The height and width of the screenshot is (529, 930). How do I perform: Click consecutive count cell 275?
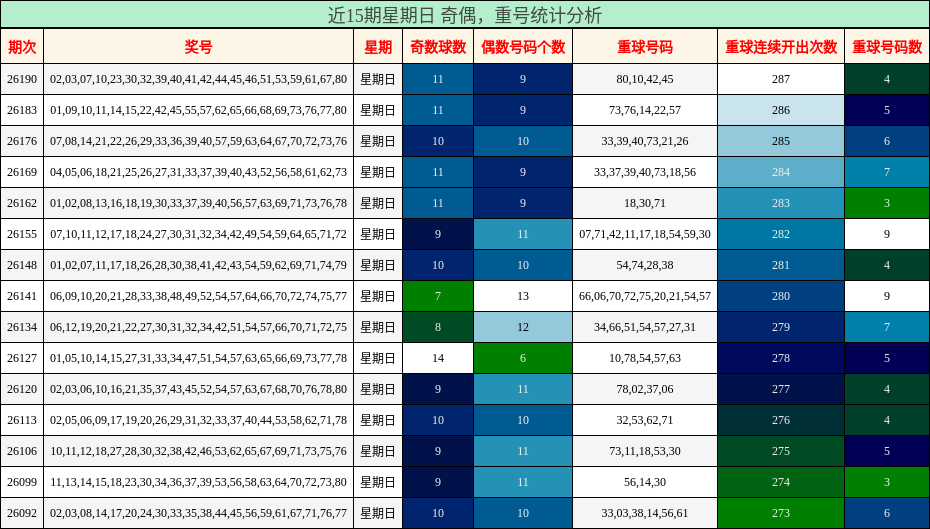tap(781, 451)
